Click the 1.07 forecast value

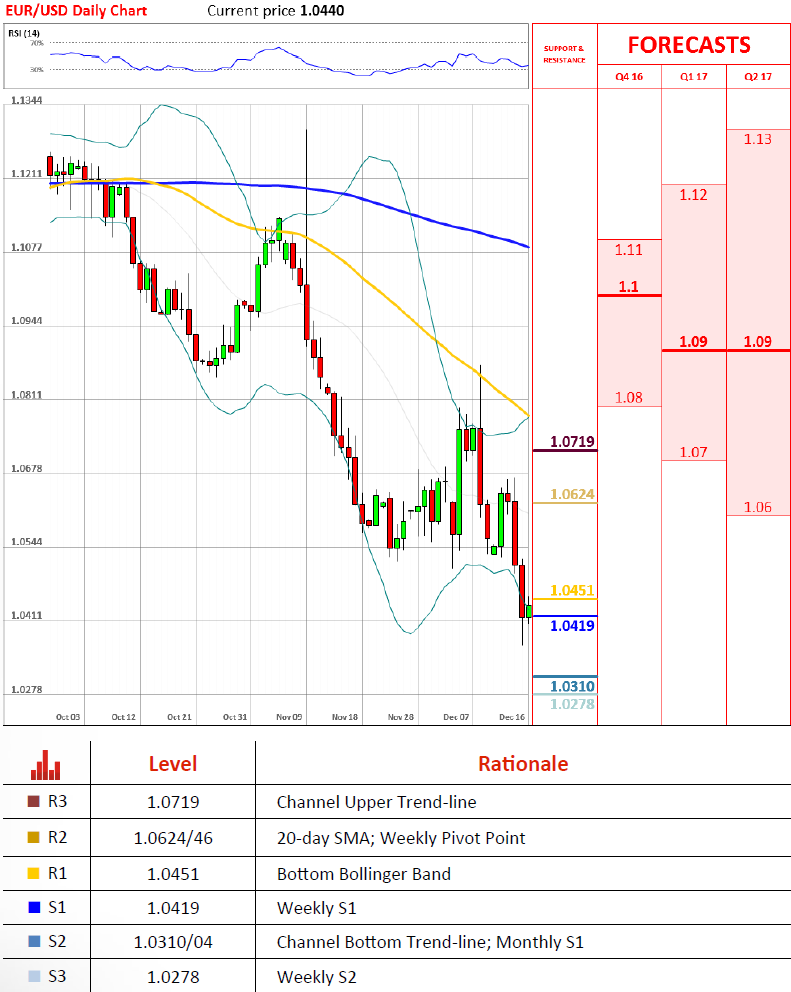coord(694,452)
